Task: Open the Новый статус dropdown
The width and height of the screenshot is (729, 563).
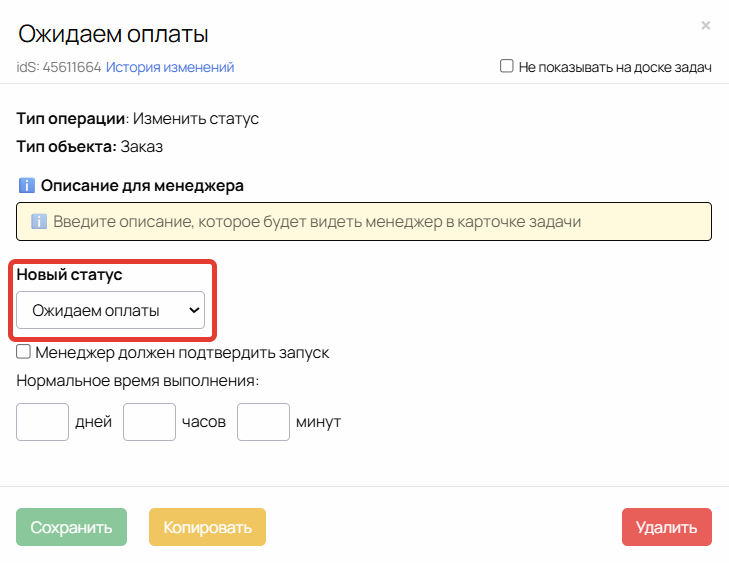Action: (x=110, y=310)
